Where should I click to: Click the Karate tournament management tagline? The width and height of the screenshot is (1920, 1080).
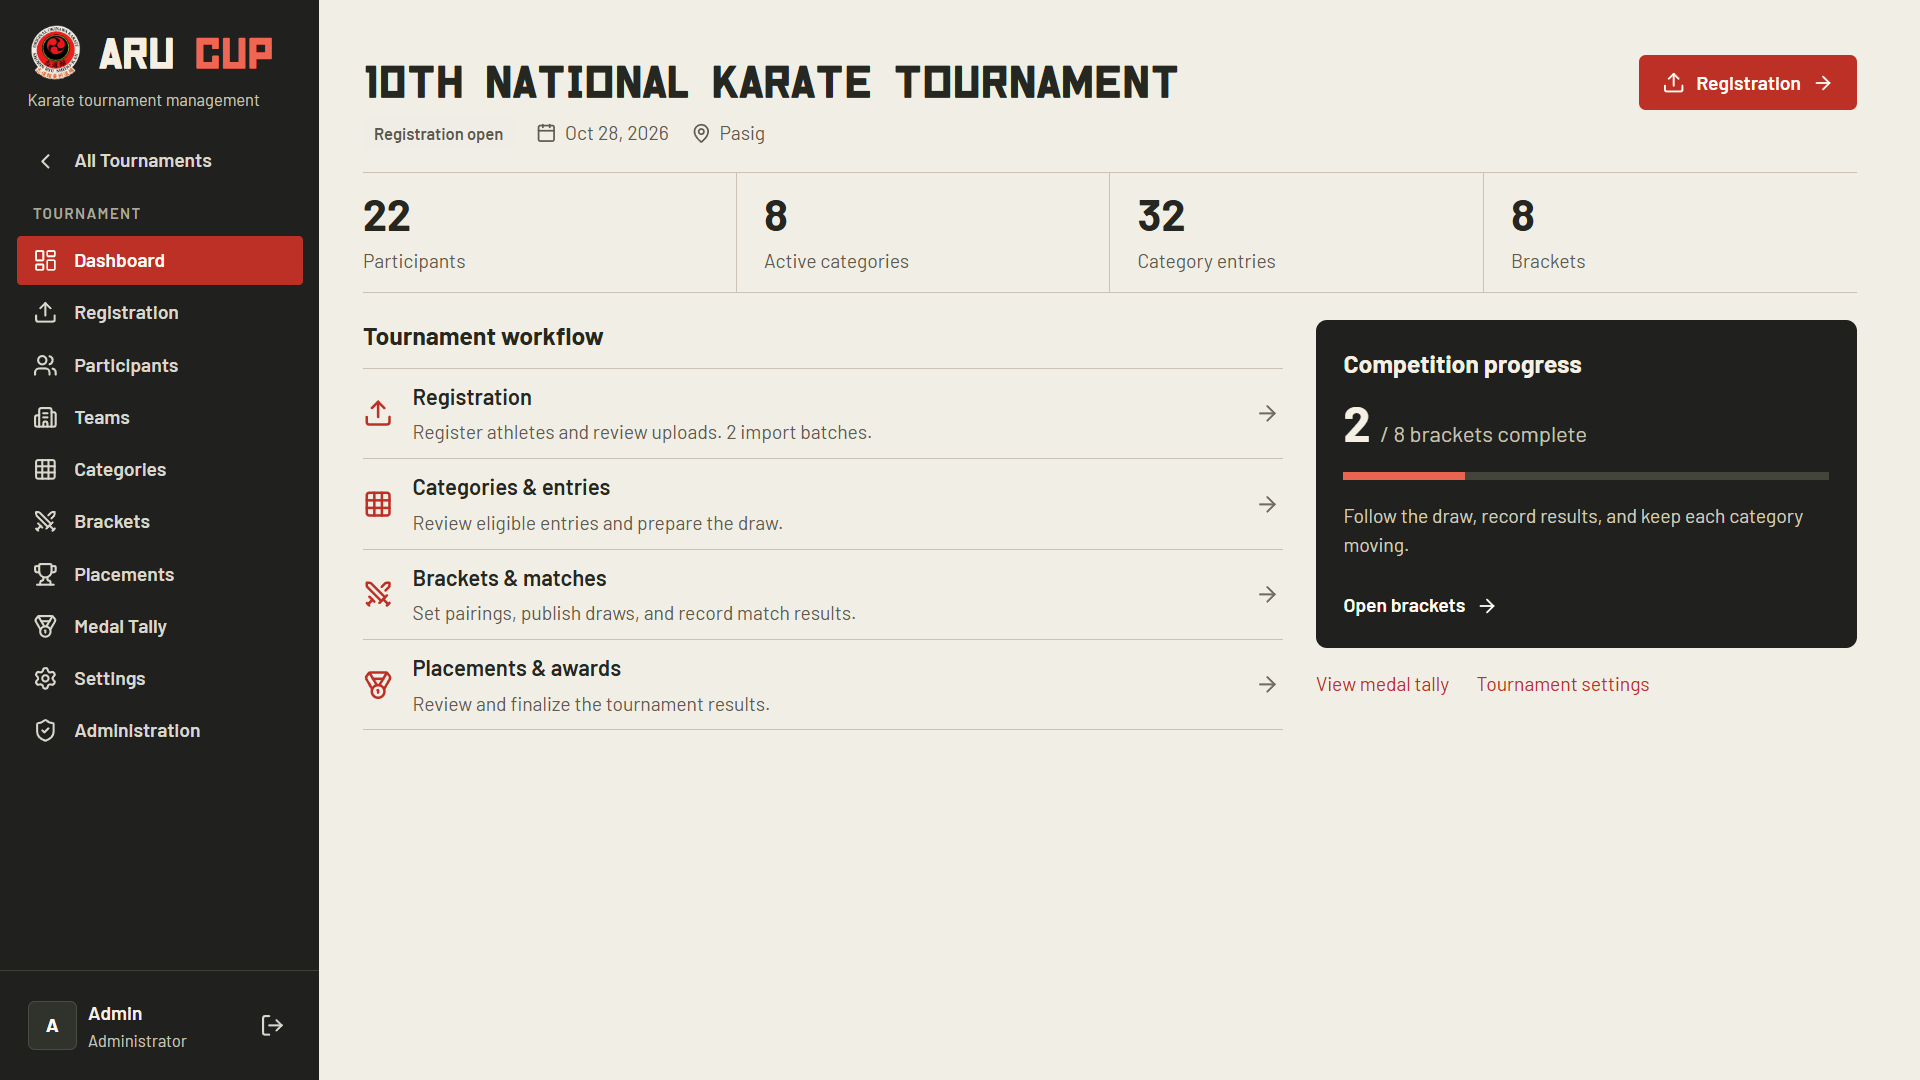(x=143, y=101)
